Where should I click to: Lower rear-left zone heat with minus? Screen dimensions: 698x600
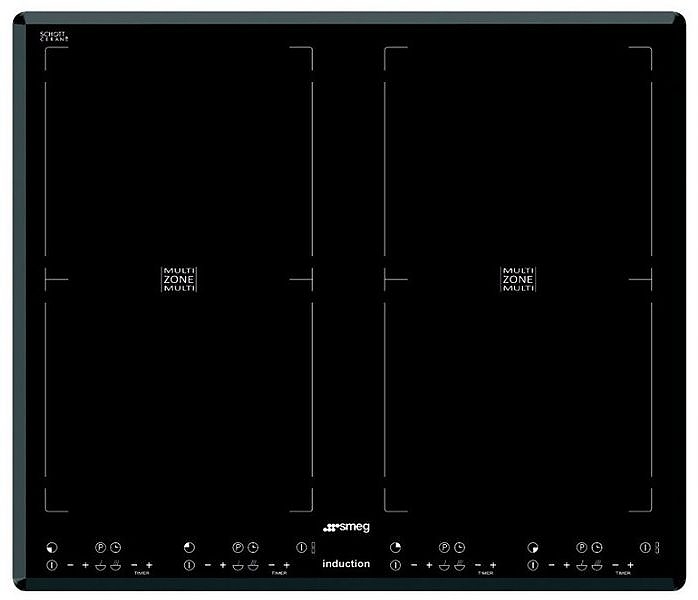coord(208,565)
